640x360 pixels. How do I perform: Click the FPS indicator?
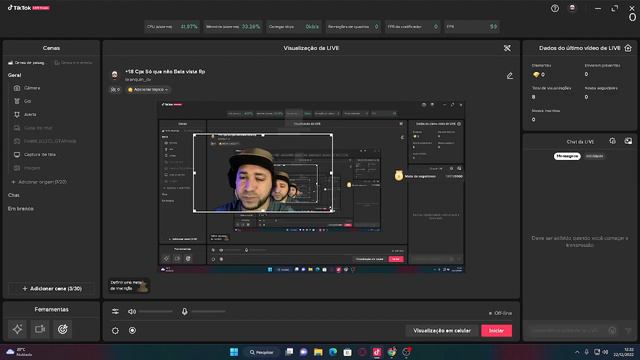click(472, 27)
